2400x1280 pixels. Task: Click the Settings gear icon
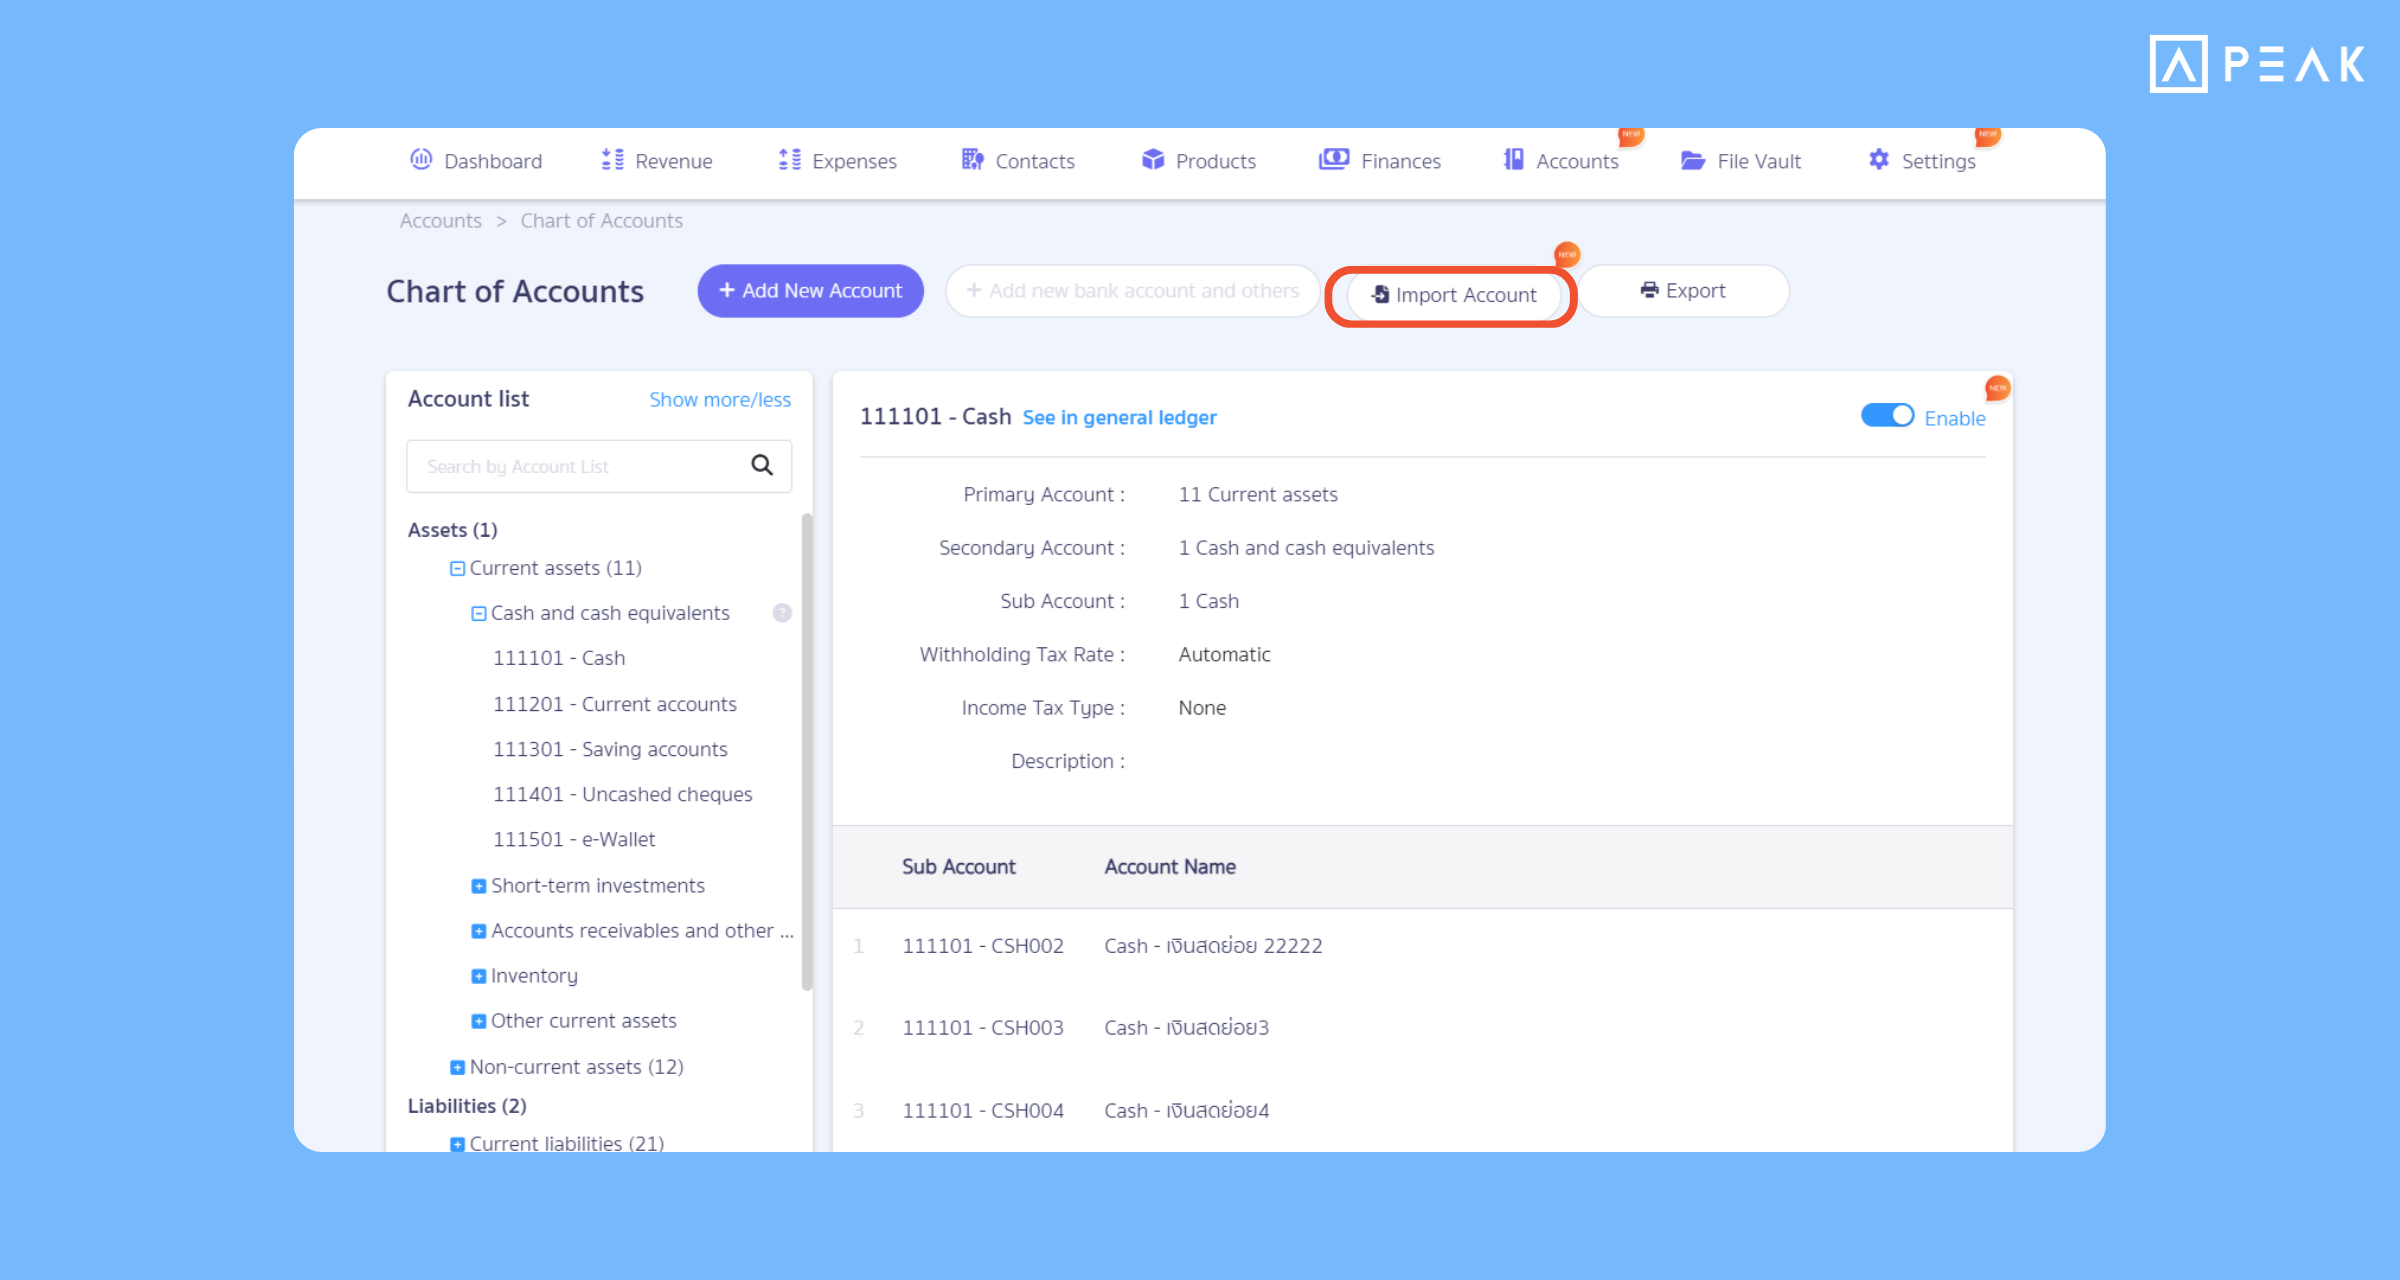1879,160
